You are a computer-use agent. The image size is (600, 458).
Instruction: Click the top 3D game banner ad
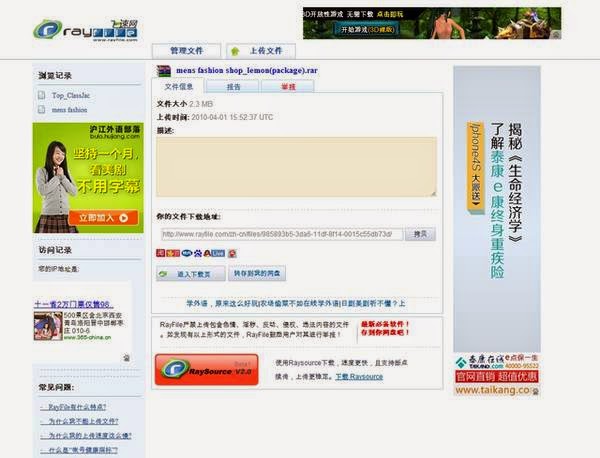[432, 23]
